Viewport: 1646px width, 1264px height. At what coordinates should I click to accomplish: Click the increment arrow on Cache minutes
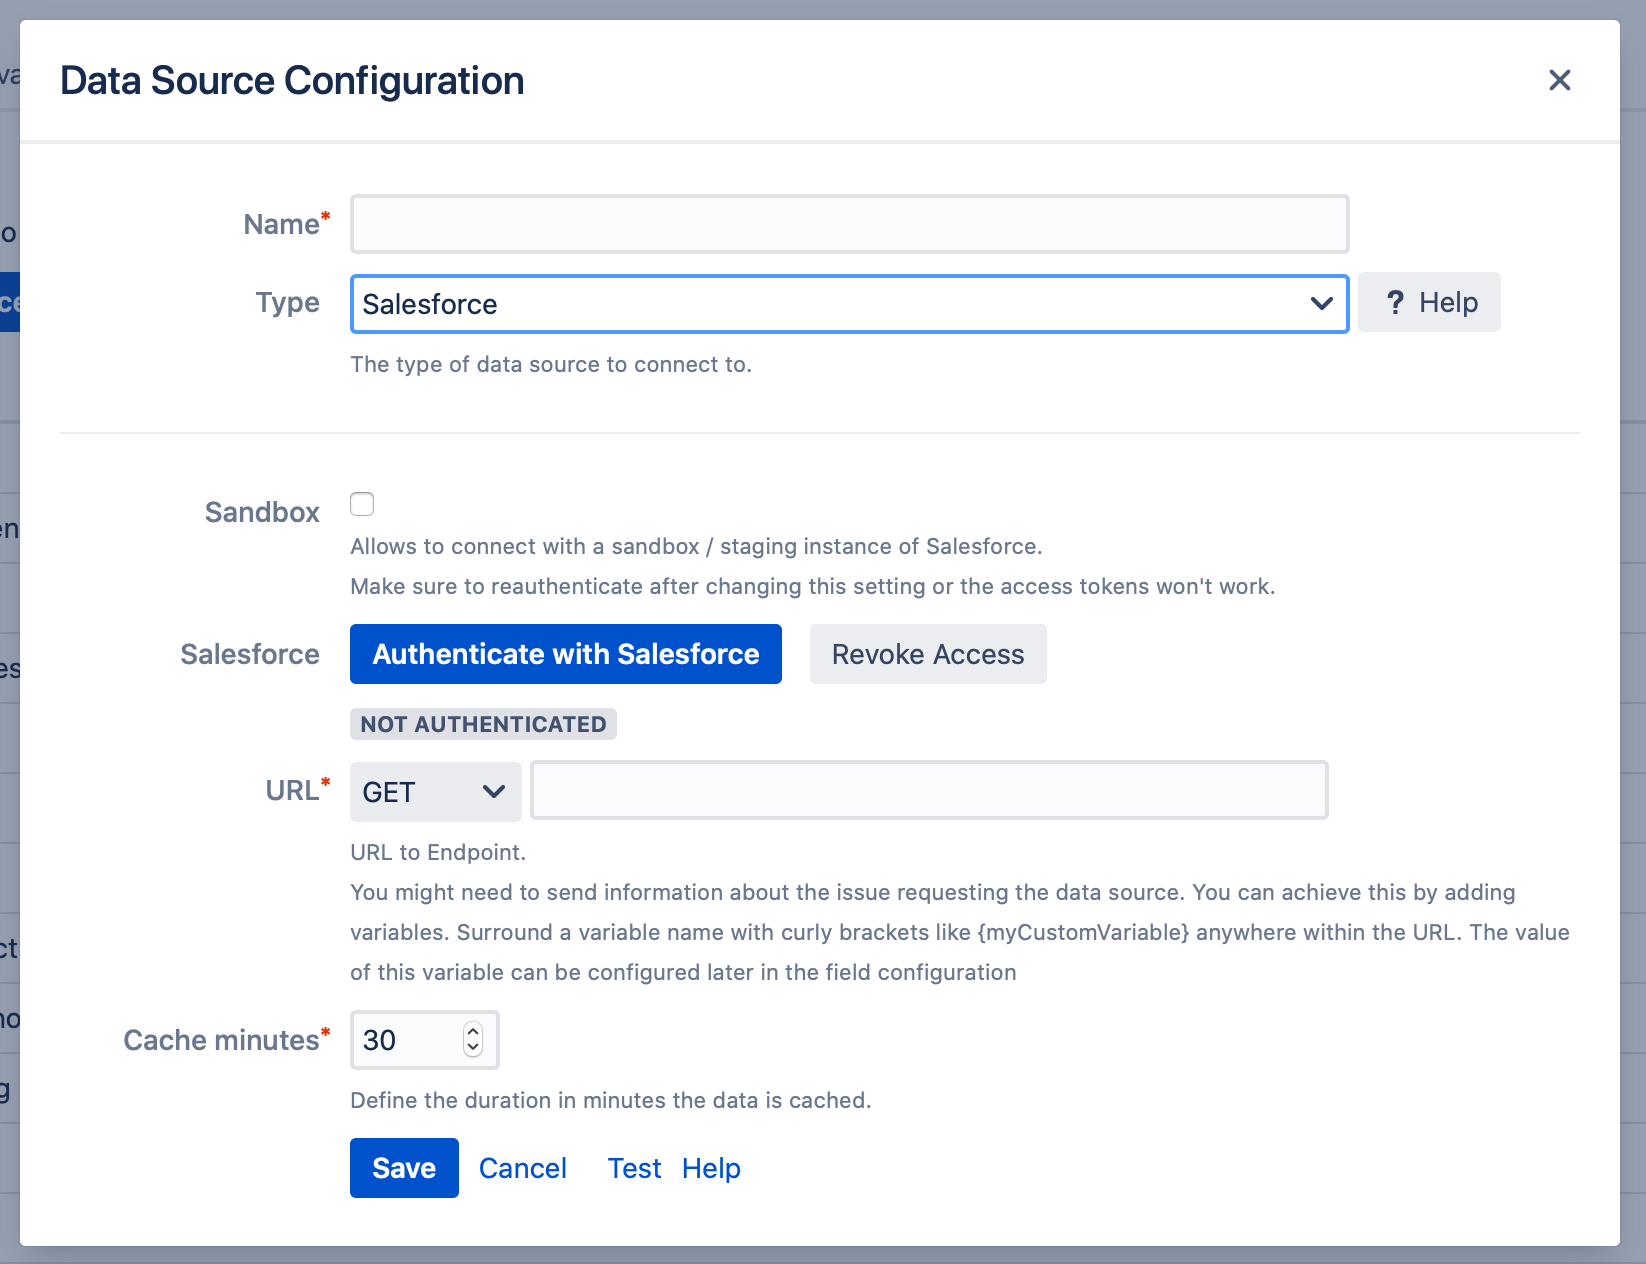472,1030
